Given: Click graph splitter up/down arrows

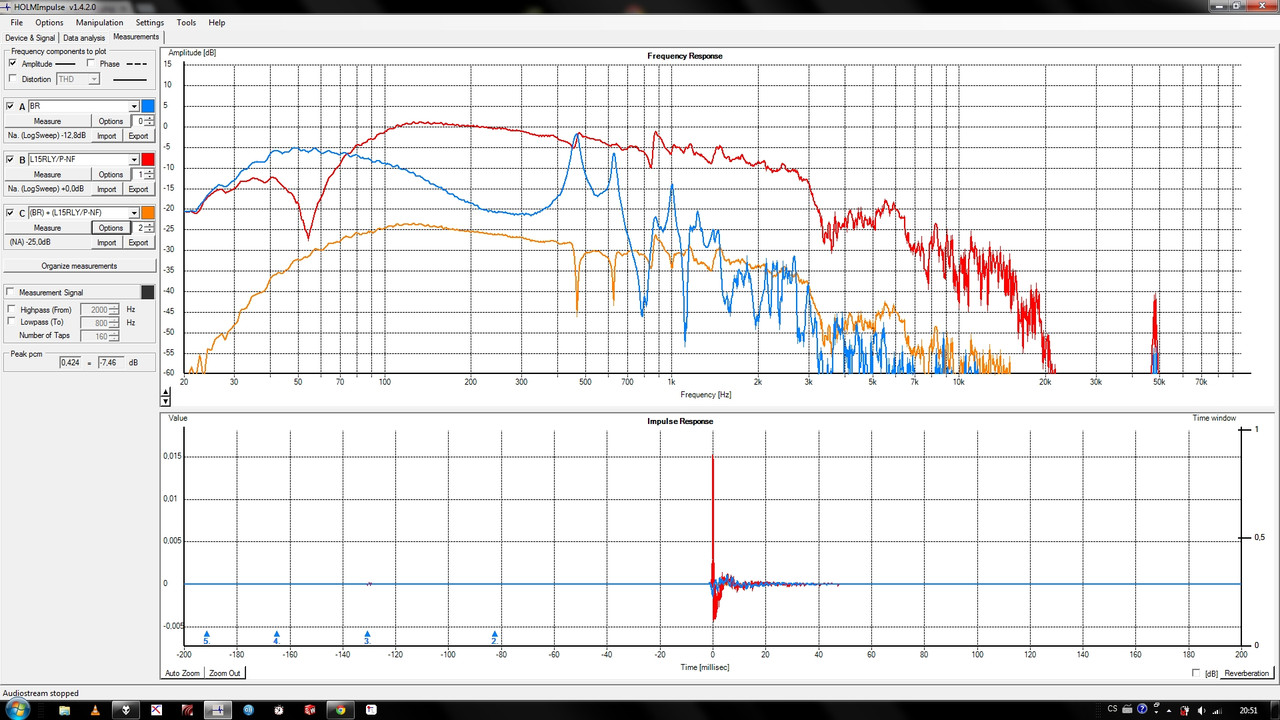Looking at the screenshot, I should [165, 396].
